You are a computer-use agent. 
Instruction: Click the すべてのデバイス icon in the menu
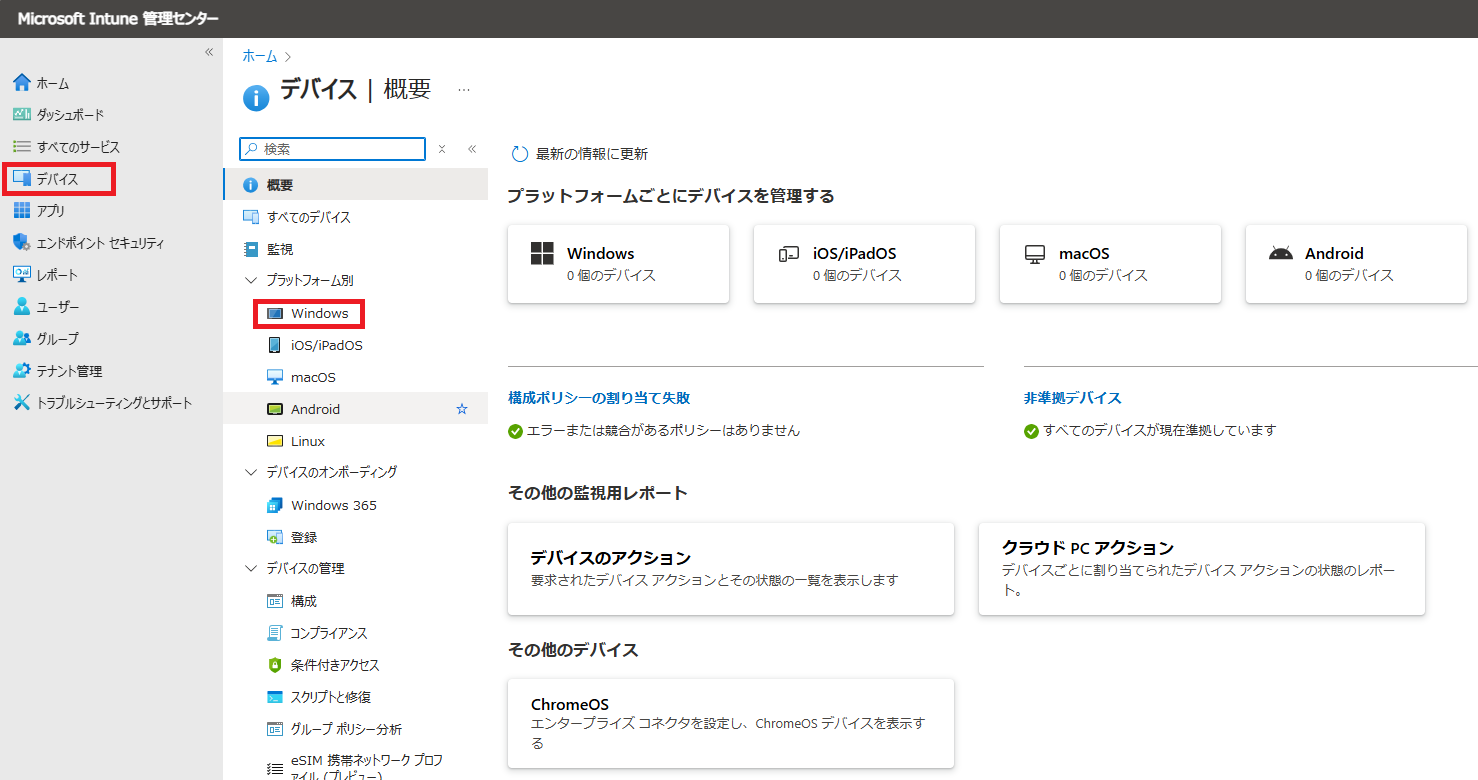251,217
